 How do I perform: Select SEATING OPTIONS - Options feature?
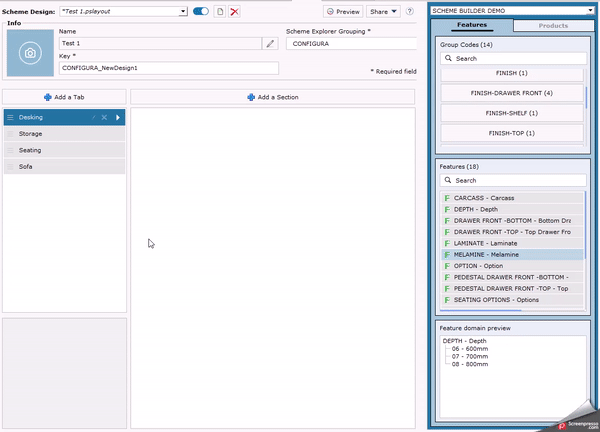pyautogui.click(x=512, y=300)
